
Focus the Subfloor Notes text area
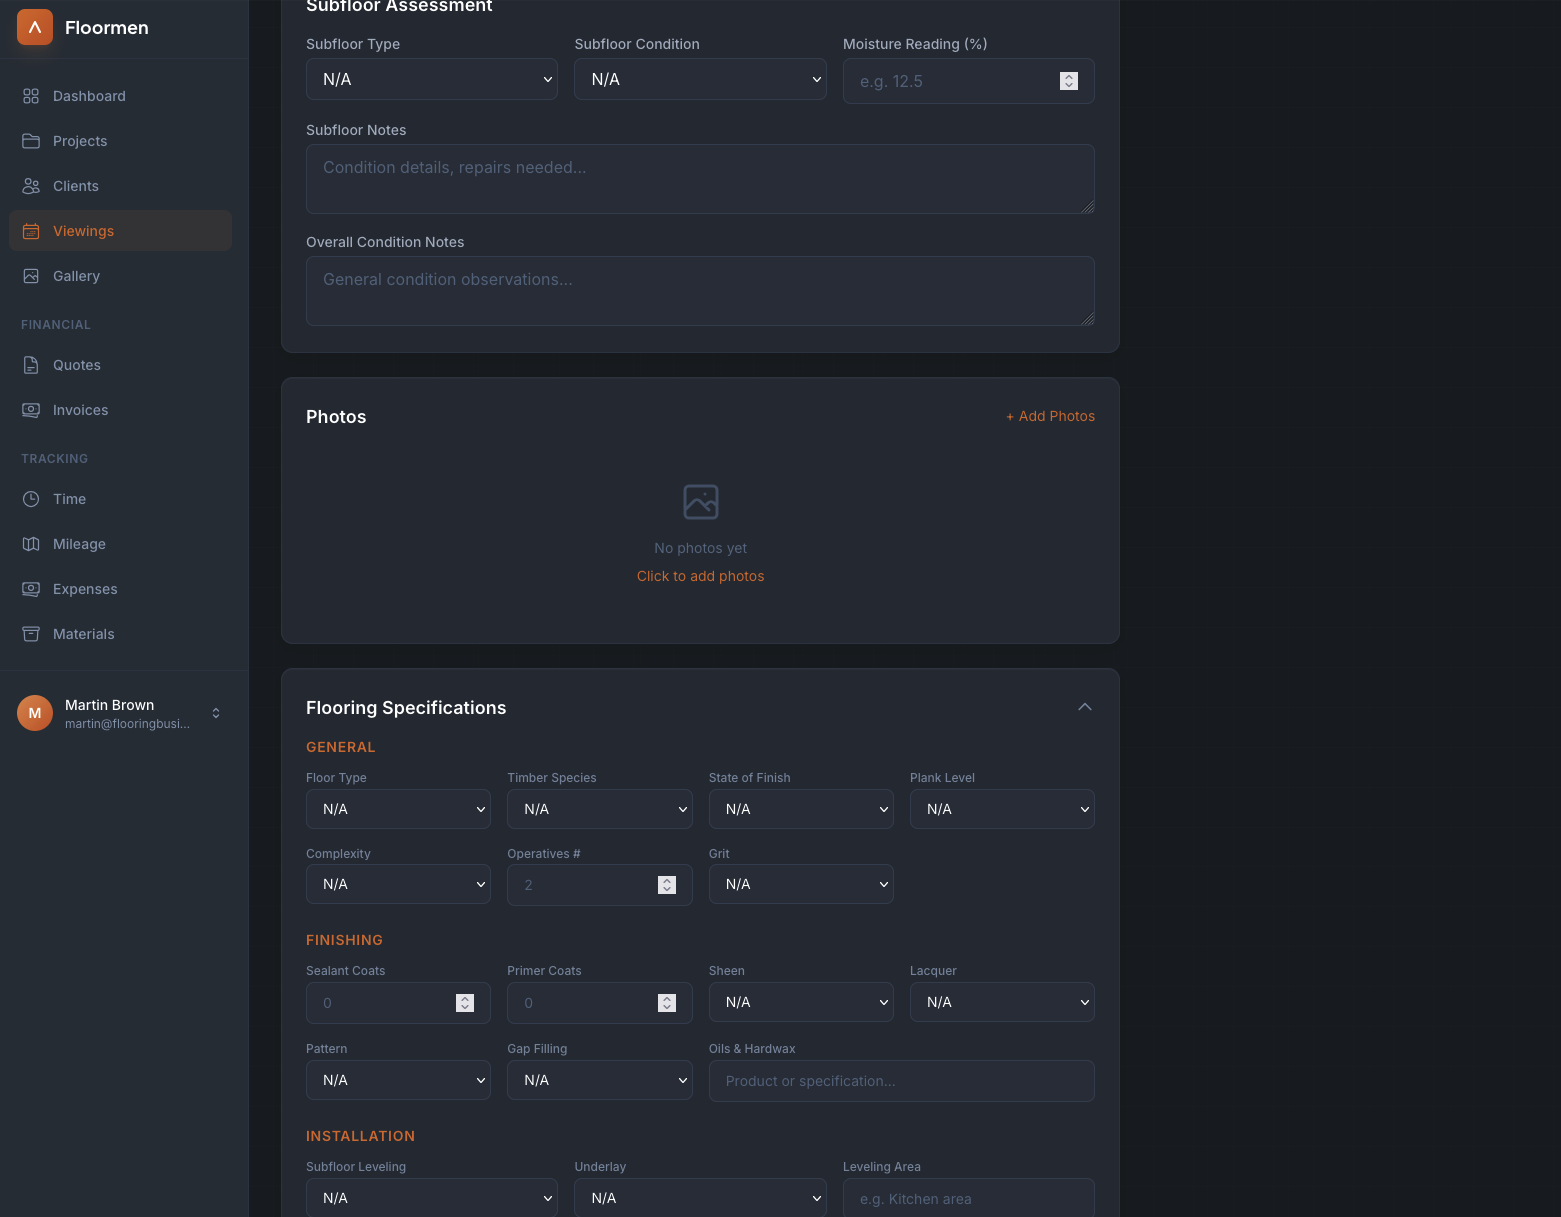click(x=700, y=179)
